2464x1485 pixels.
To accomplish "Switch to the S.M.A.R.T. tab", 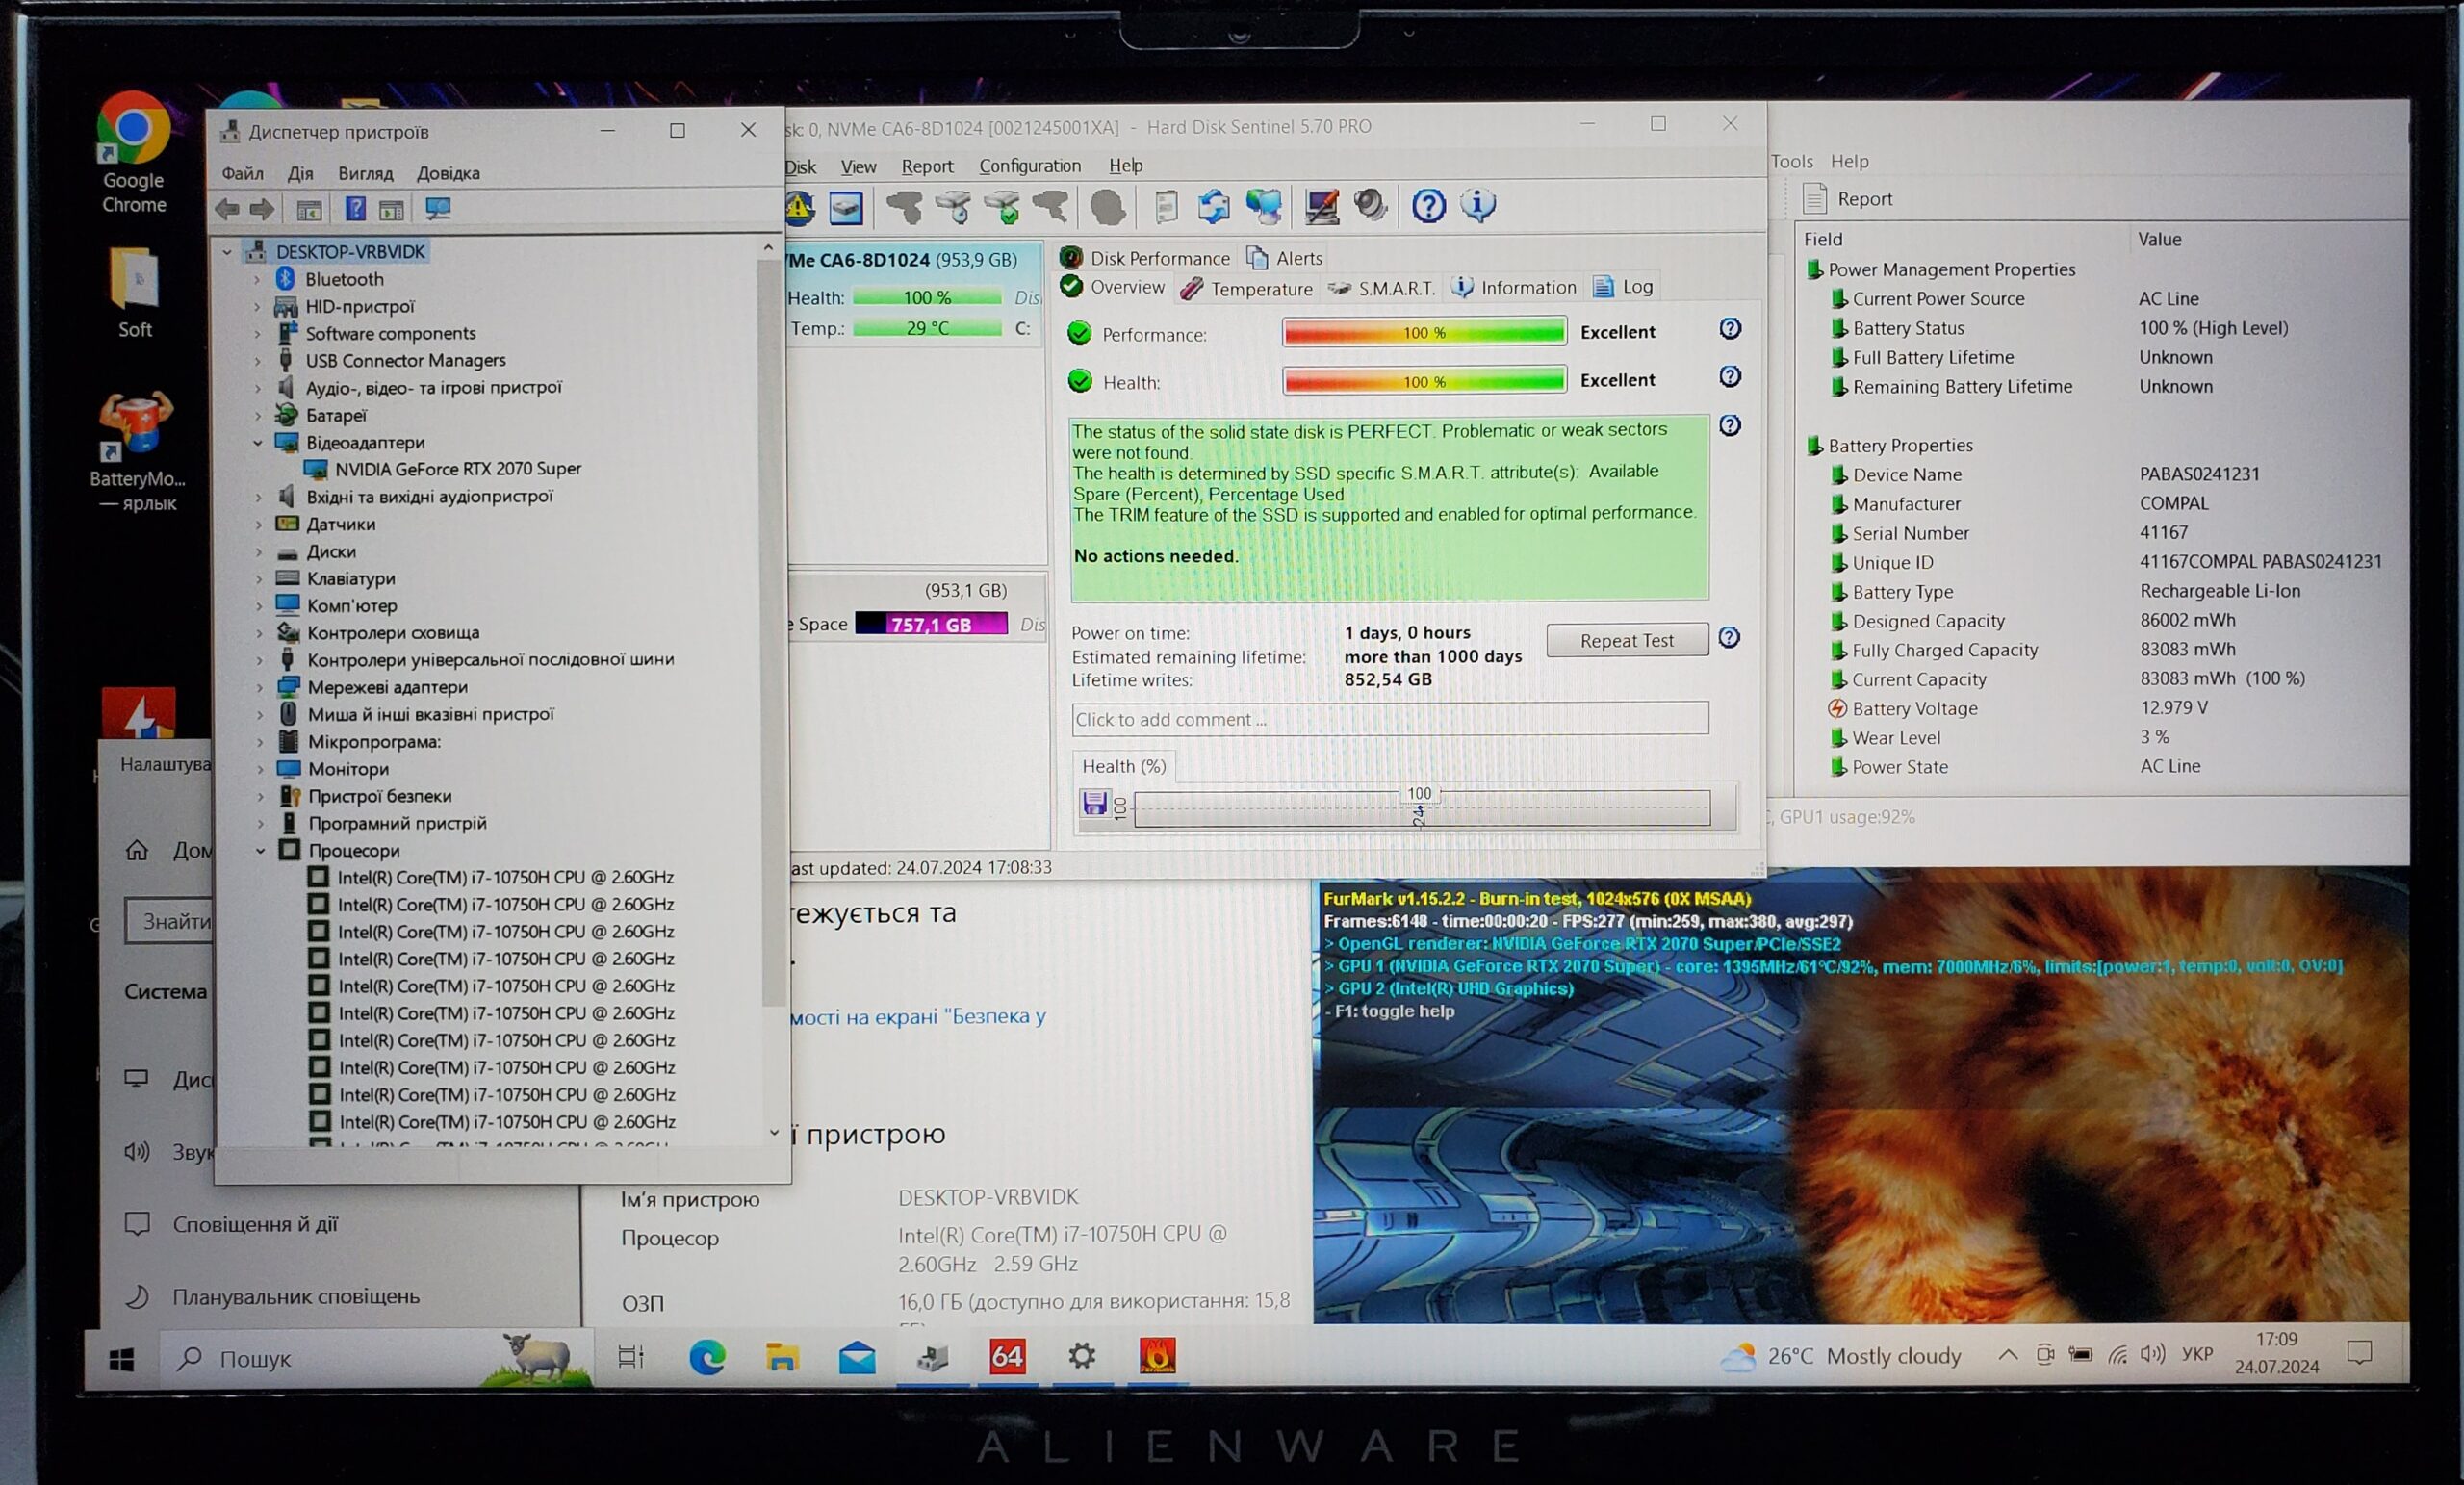I will [x=1383, y=289].
